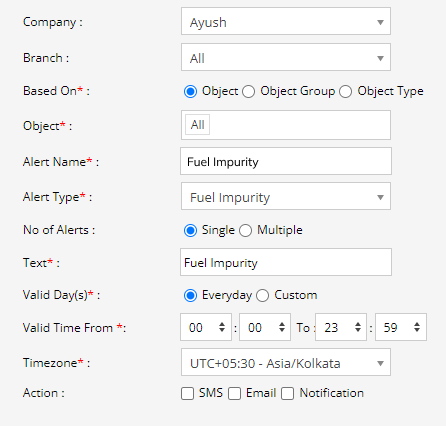Choose the Object Group radio option
Viewport: 446px width, 426px height.
point(248,91)
